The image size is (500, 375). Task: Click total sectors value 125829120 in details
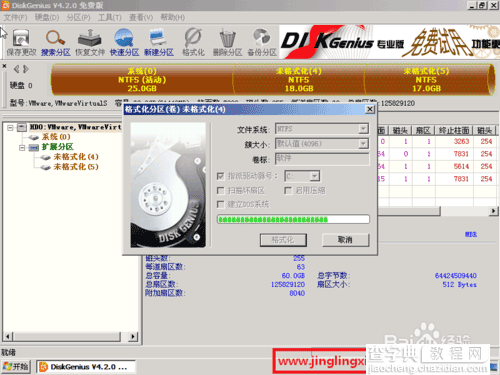(288, 285)
